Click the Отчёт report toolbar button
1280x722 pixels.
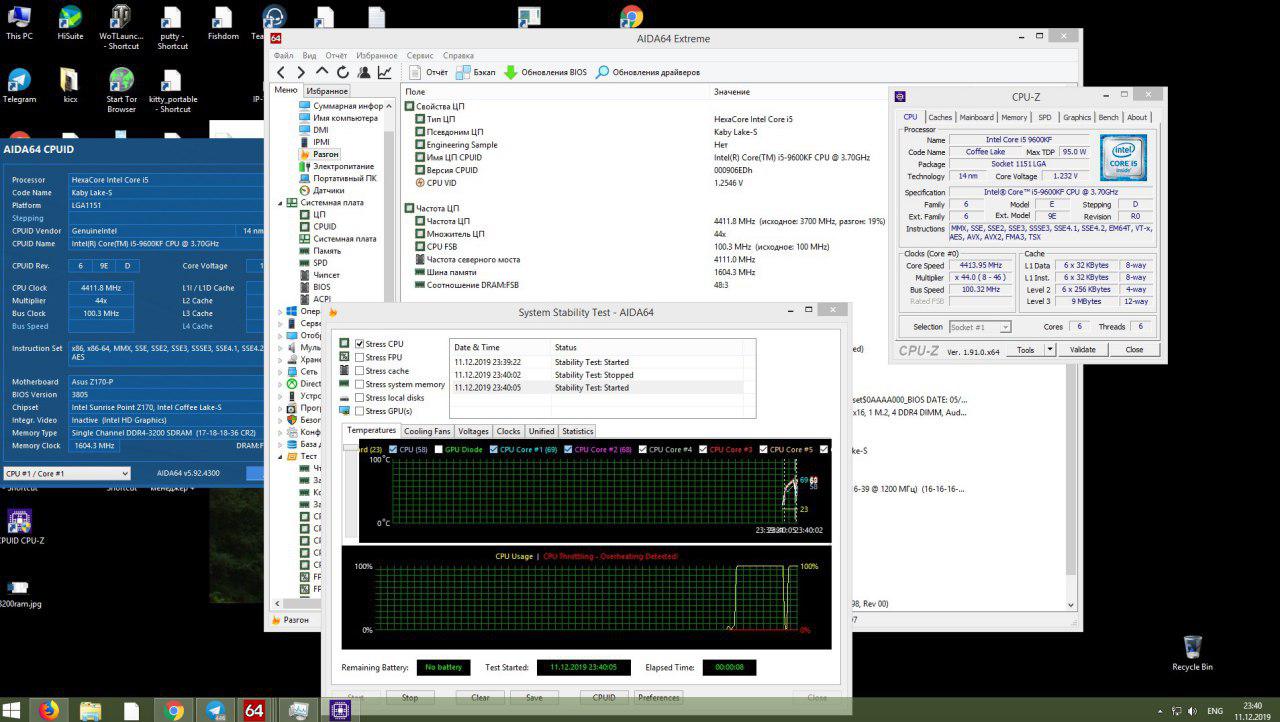pos(428,72)
